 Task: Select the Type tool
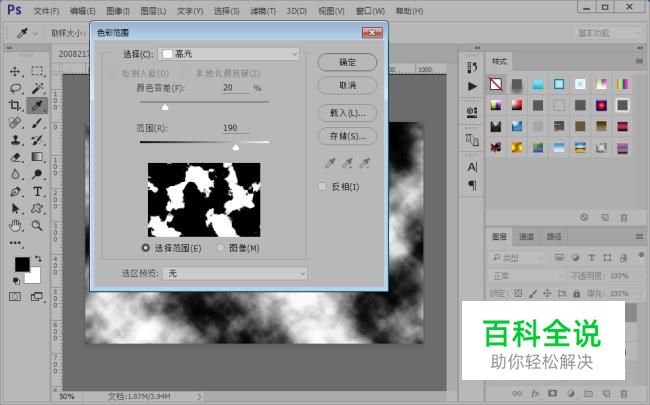pos(37,192)
